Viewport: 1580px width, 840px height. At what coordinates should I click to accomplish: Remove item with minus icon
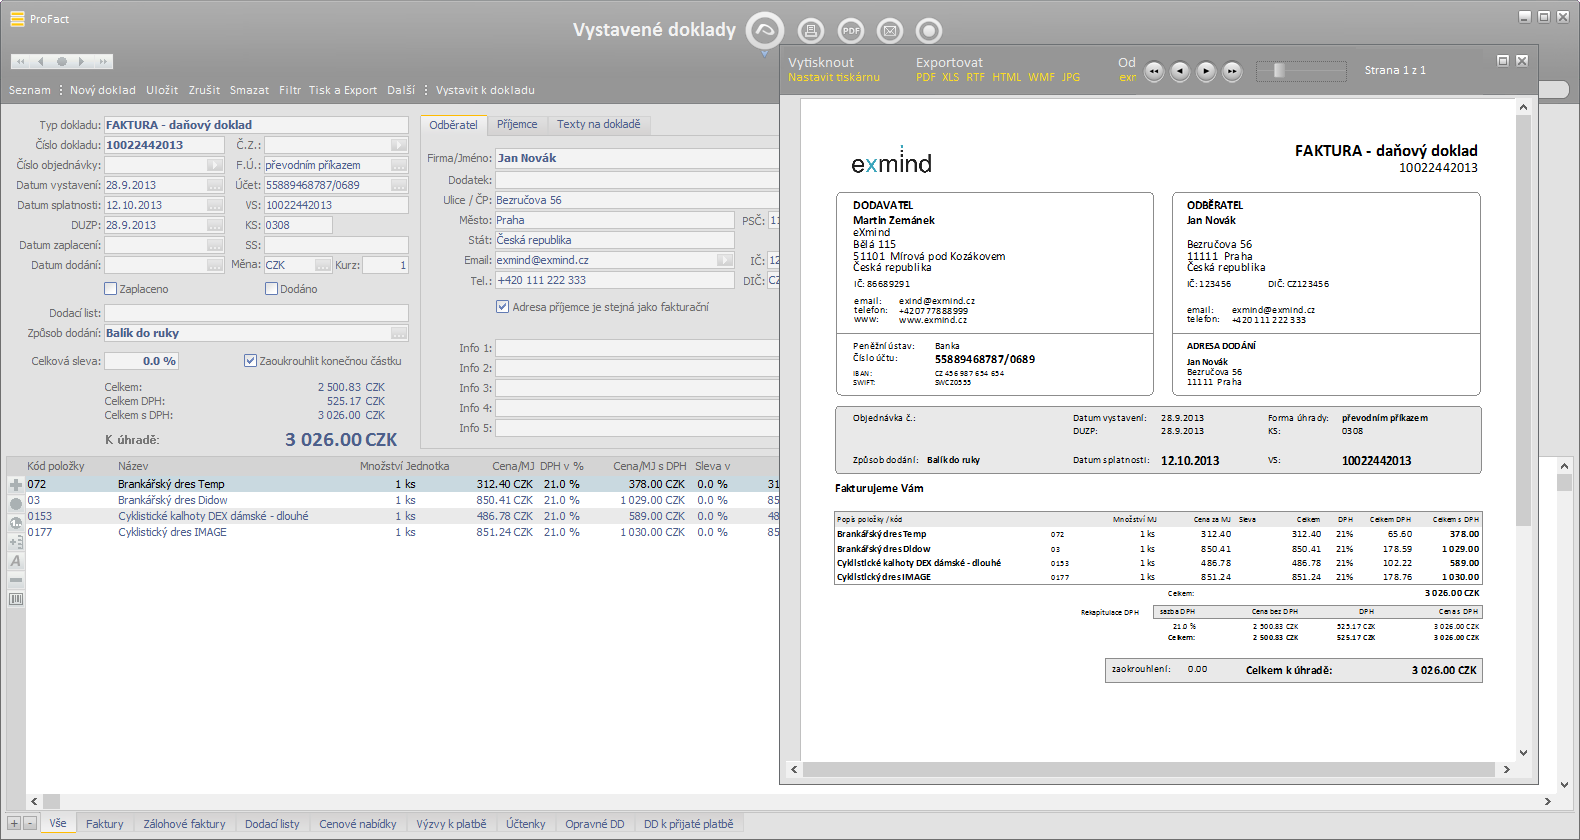(x=16, y=580)
